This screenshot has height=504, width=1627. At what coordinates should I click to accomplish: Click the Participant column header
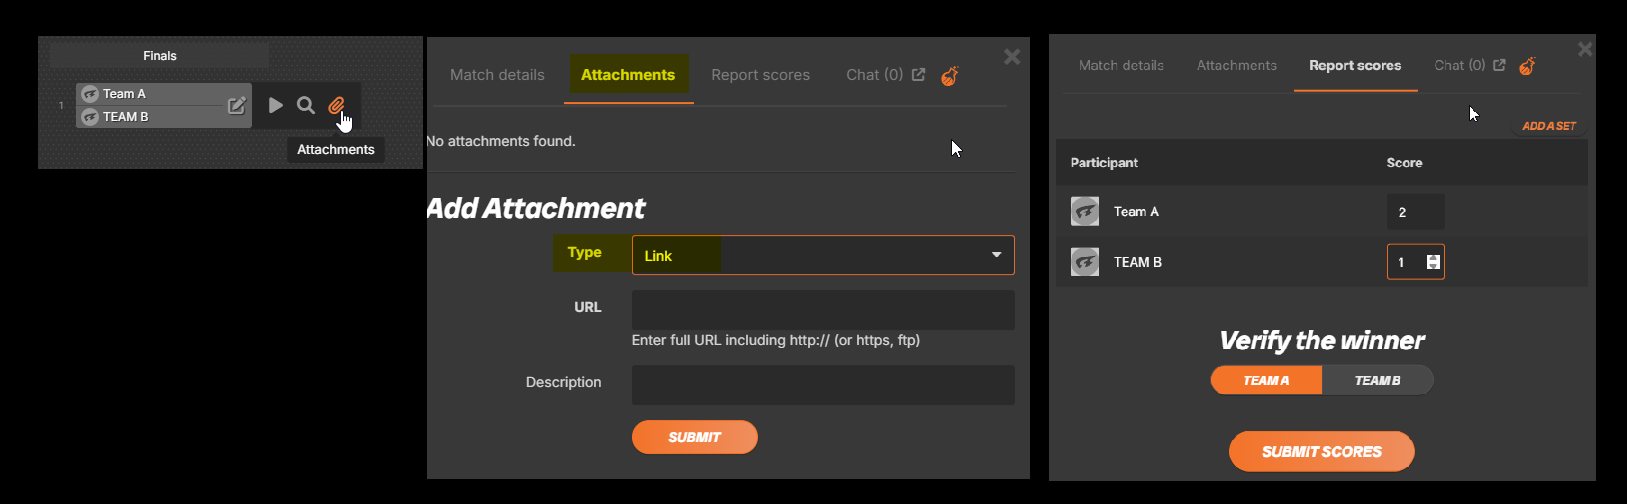click(x=1104, y=162)
